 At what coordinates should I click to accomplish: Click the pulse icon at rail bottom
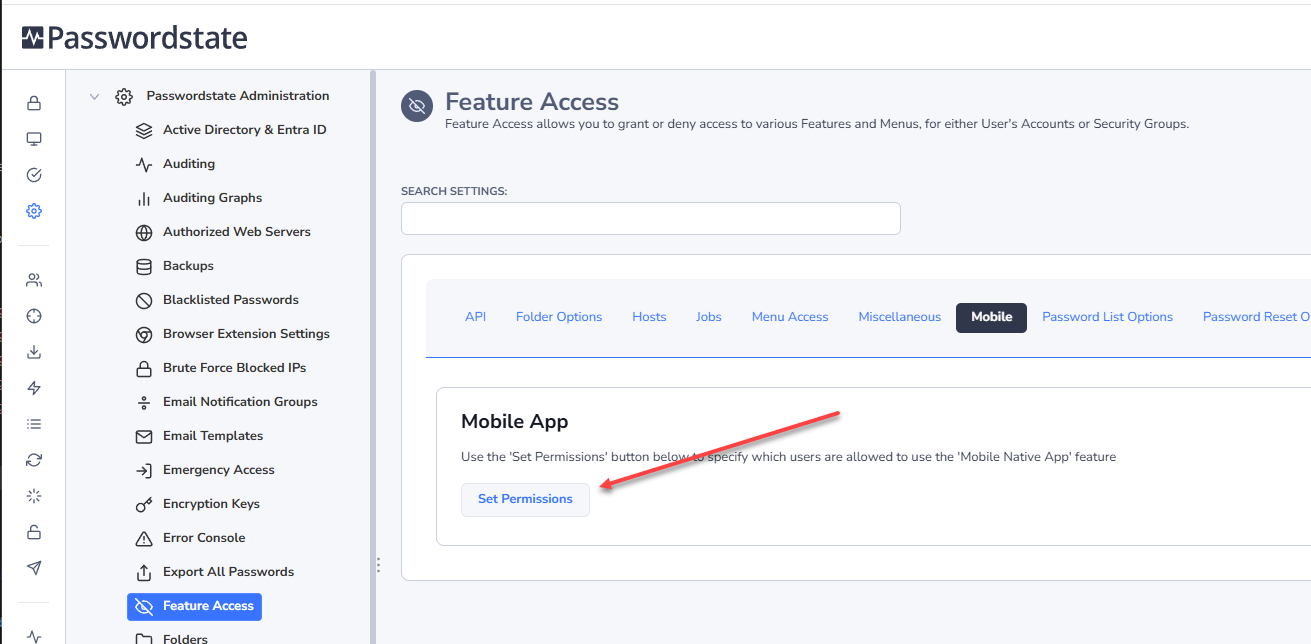click(34, 636)
